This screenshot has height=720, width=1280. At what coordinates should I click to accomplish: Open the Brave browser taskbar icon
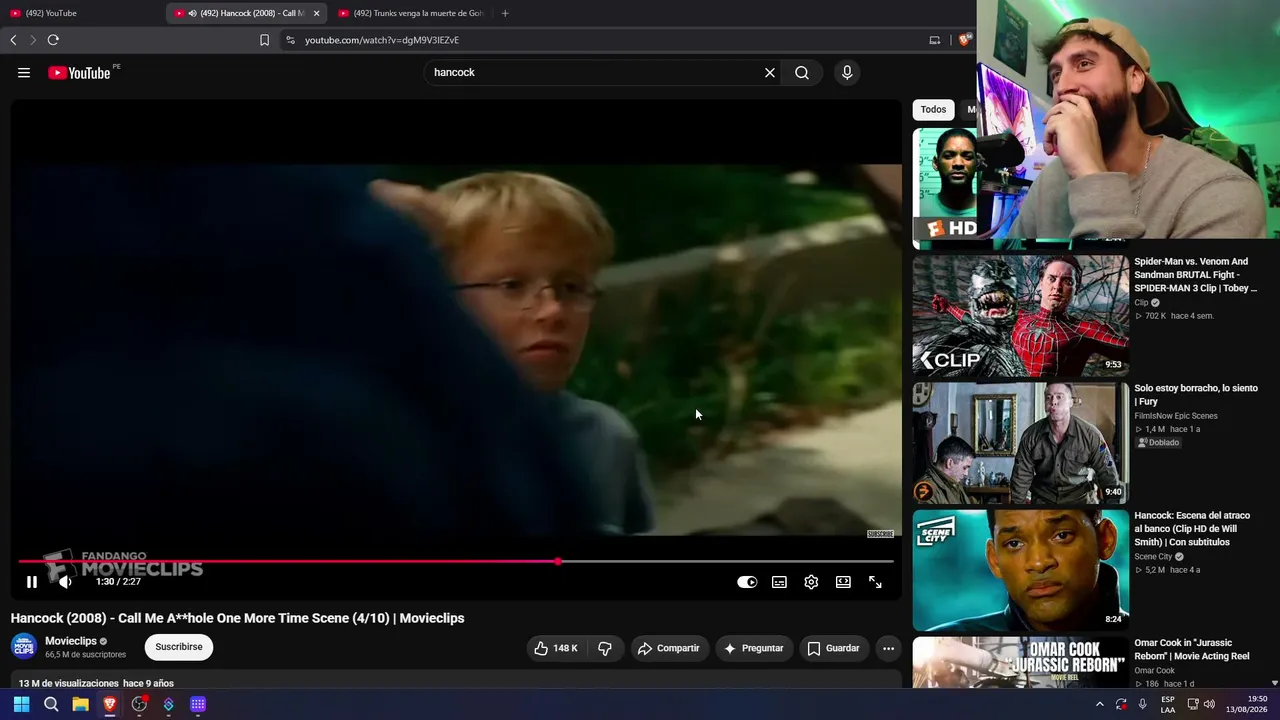pyautogui.click(x=110, y=704)
